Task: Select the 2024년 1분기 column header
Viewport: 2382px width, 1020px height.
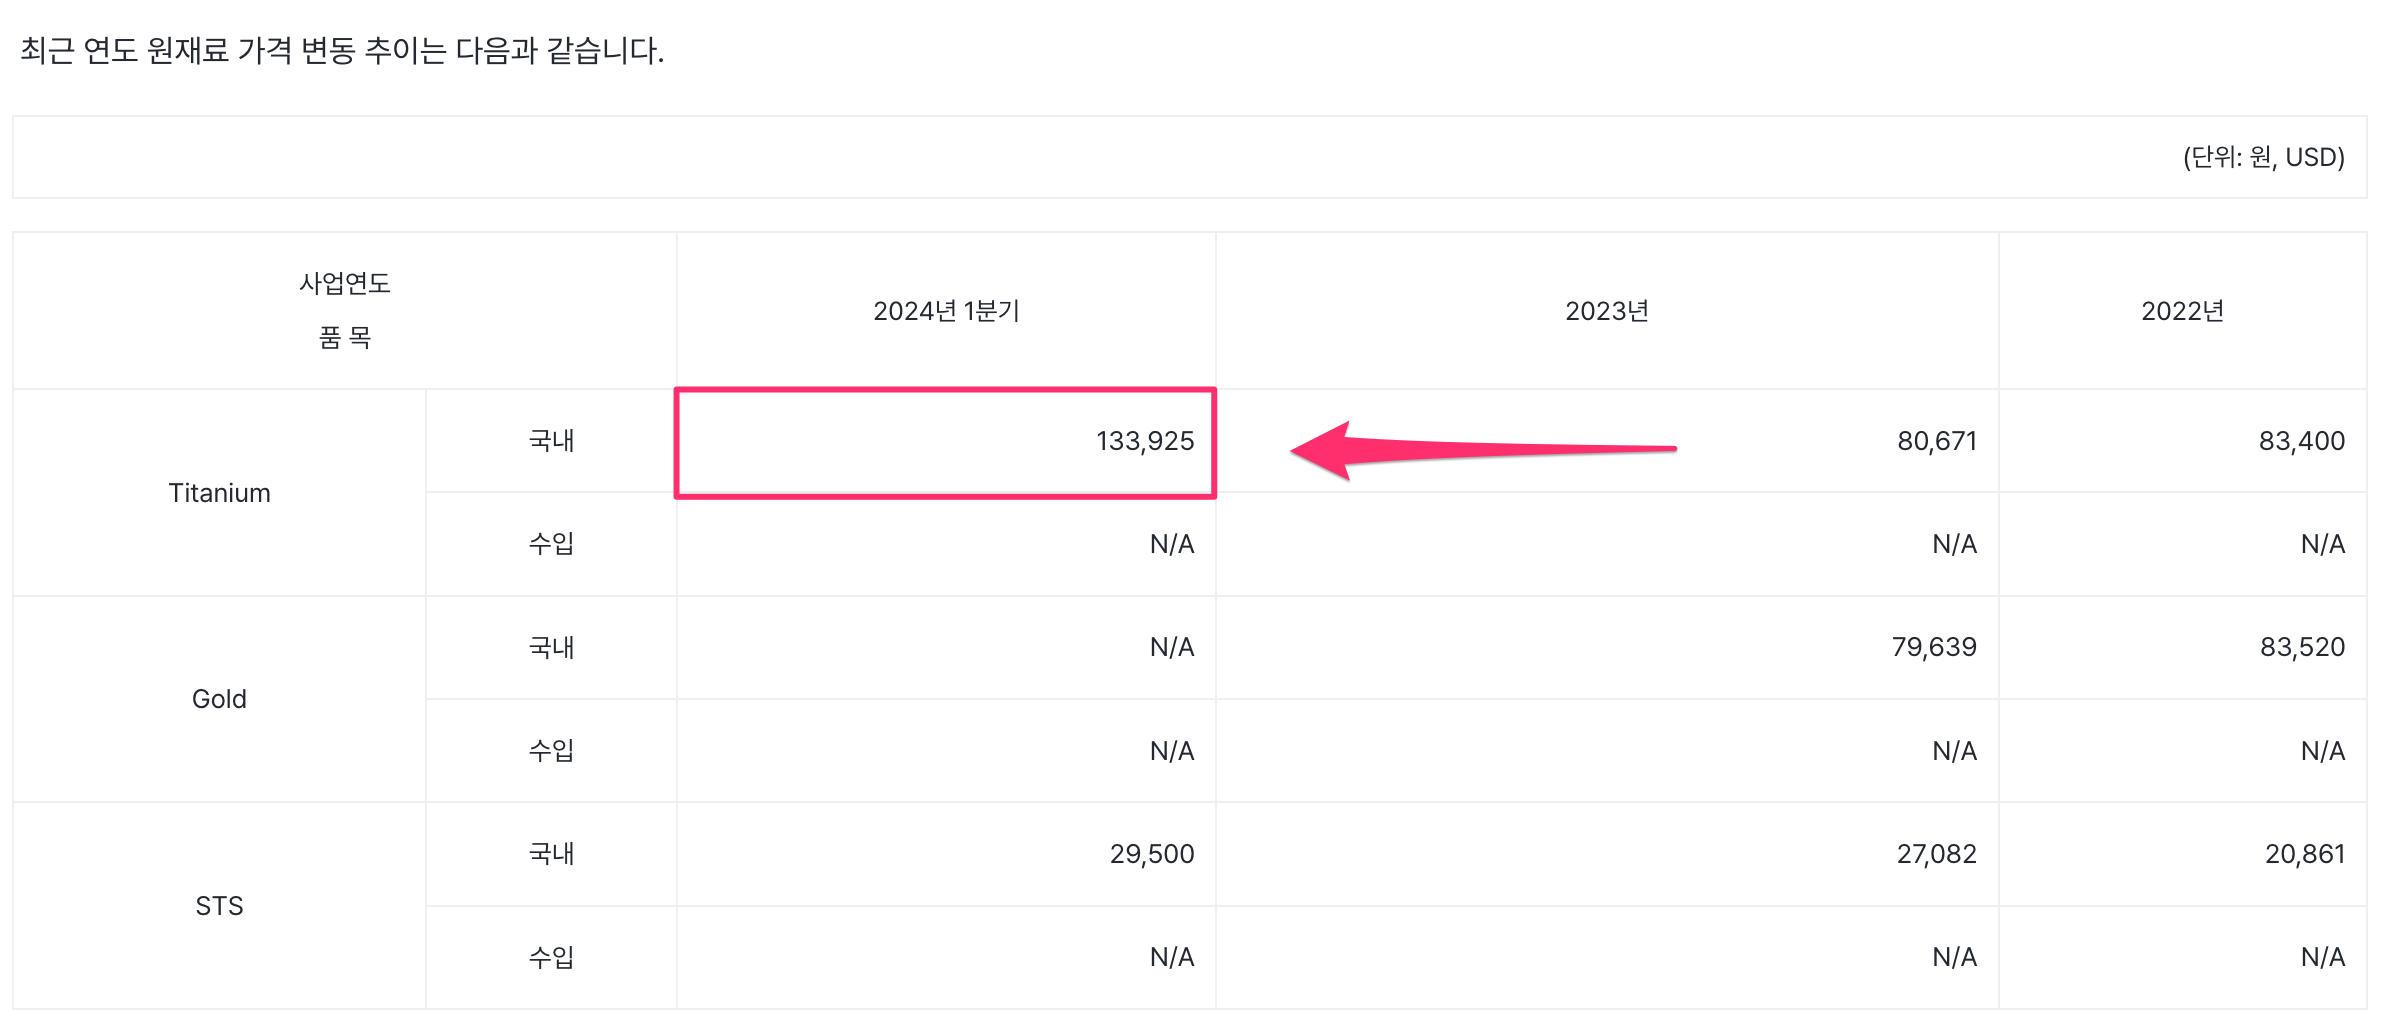Action: [946, 311]
